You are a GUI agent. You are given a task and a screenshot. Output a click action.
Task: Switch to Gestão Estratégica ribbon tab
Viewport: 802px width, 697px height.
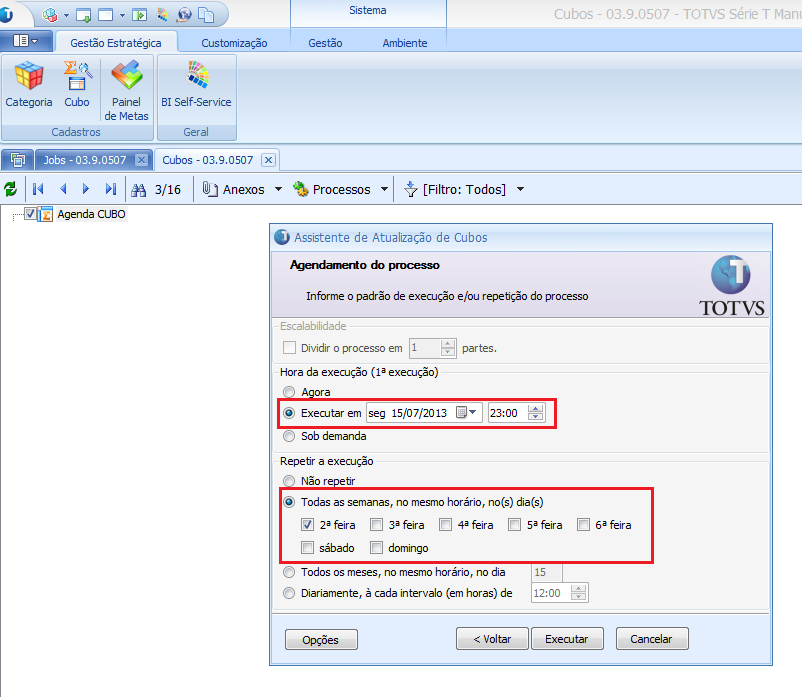coord(116,43)
